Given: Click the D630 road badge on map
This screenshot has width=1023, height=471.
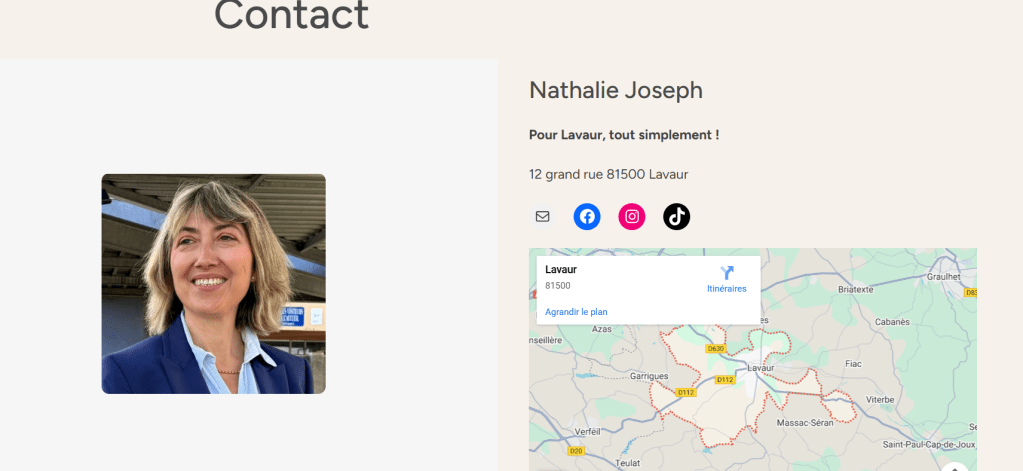Looking at the screenshot, I should tap(714, 349).
